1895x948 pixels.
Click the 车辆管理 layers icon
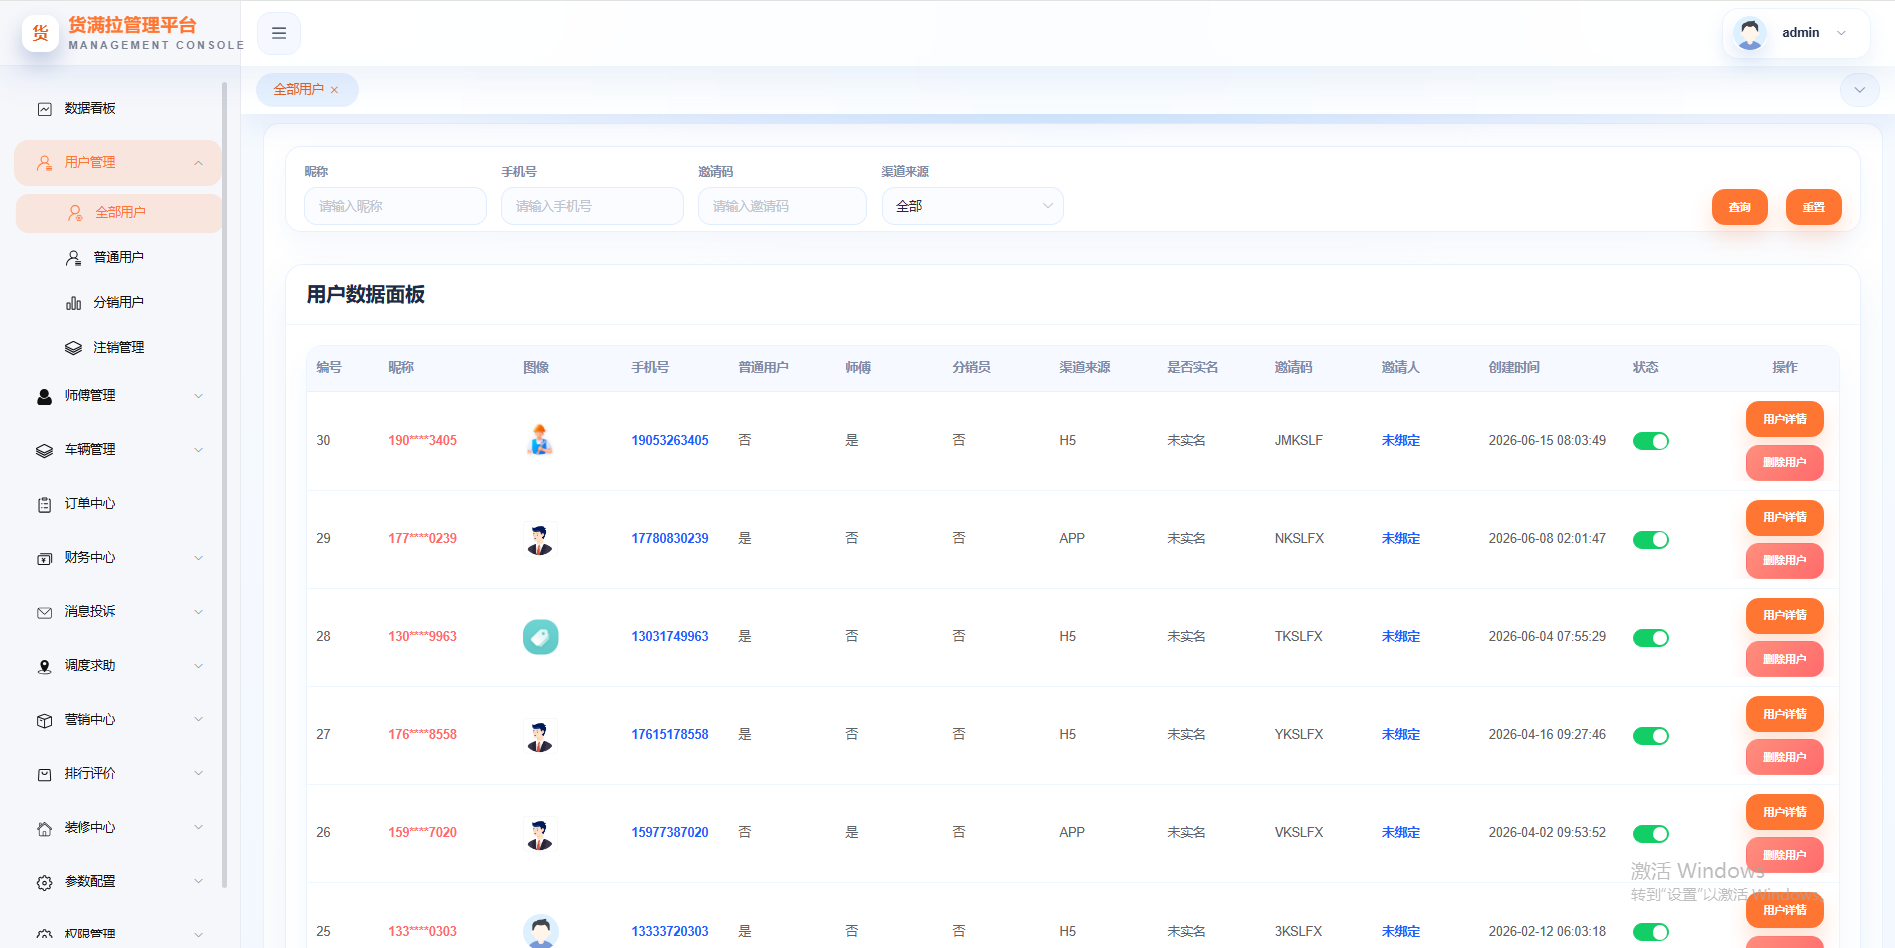point(45,451)
